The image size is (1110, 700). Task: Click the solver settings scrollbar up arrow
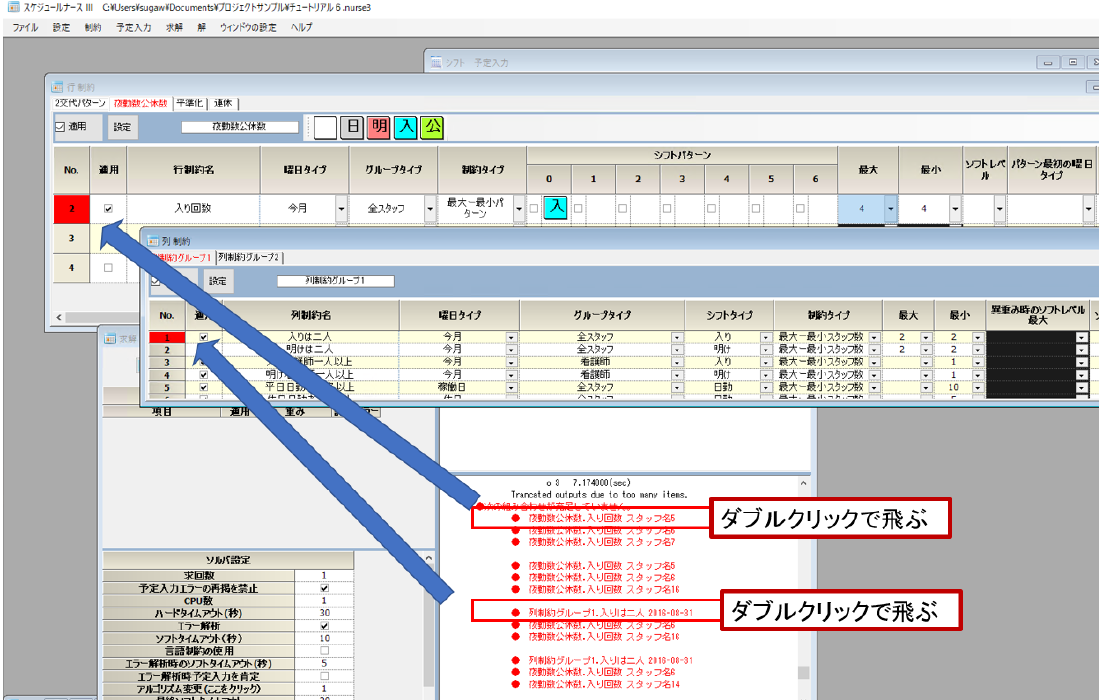(429, 558)
